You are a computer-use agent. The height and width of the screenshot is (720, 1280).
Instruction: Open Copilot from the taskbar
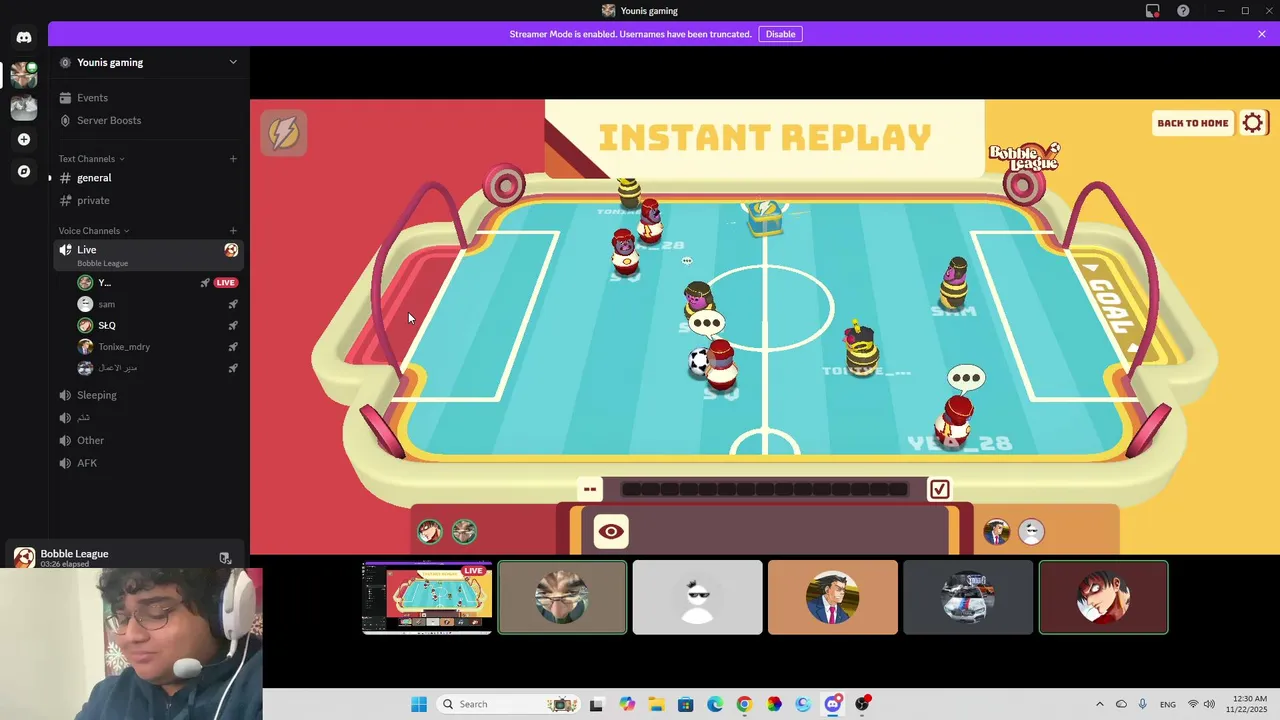coord(627,704)
